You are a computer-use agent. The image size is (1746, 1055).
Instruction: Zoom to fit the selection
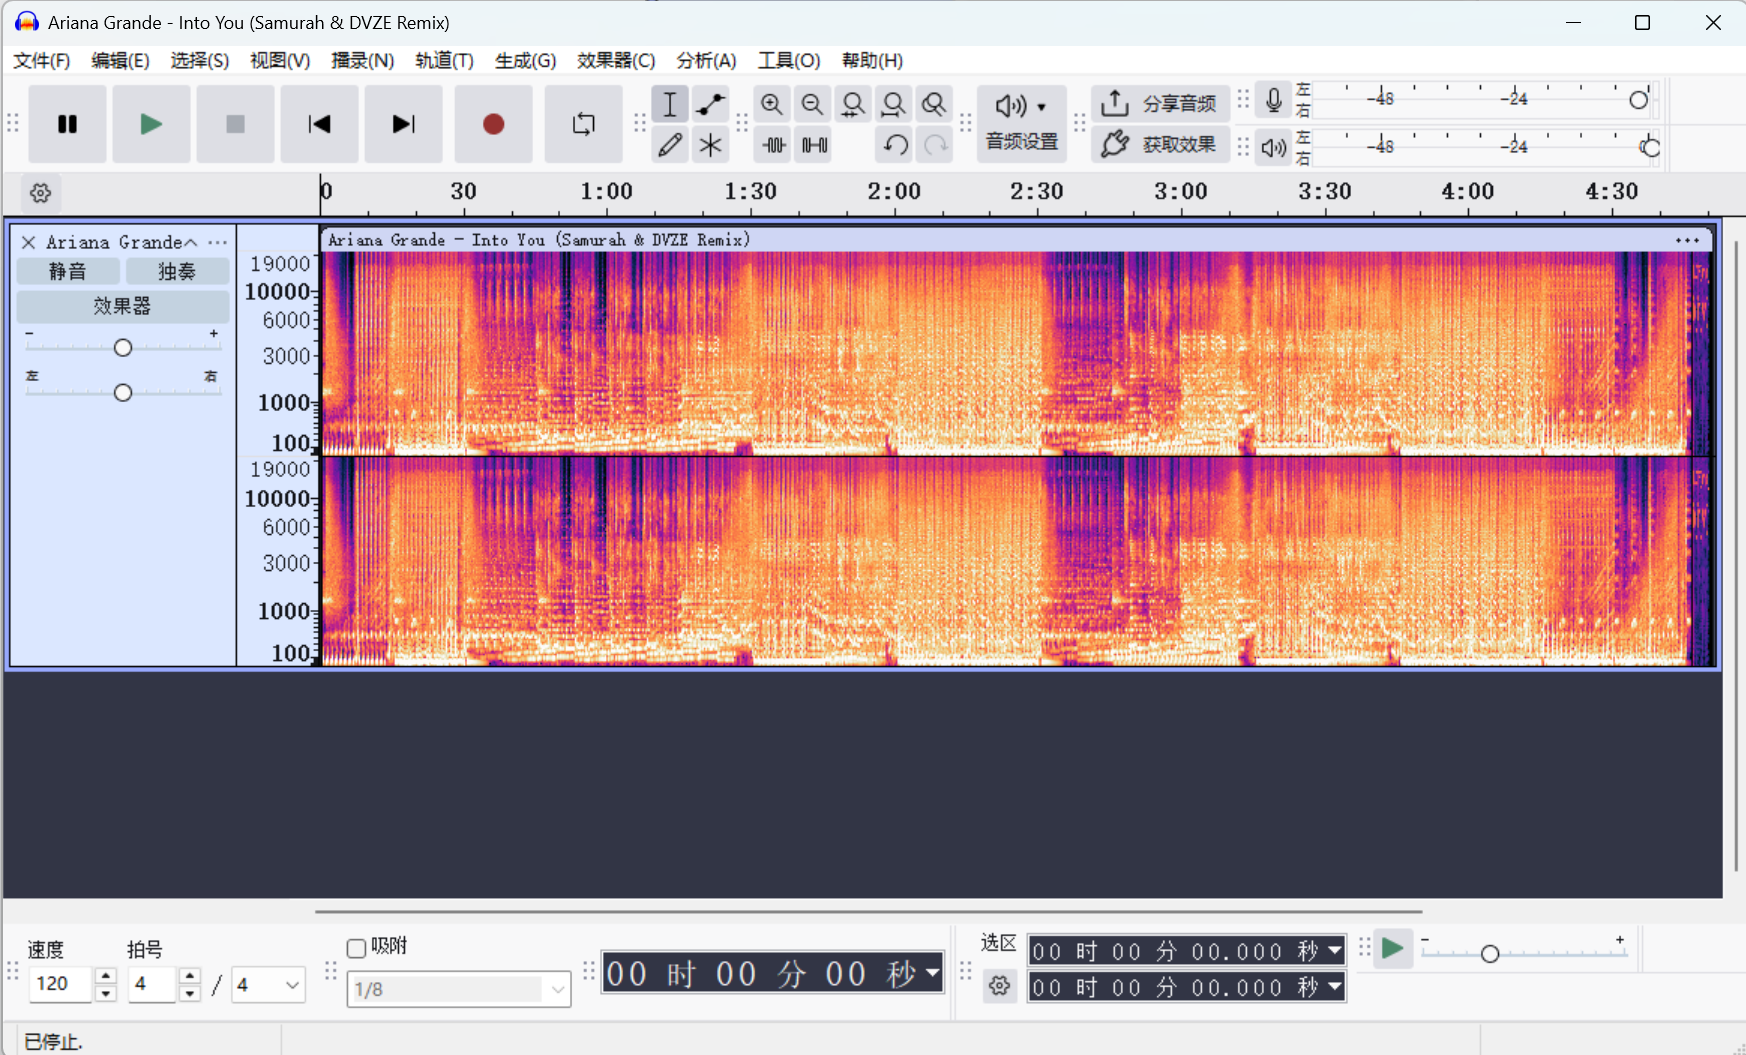(x=853, y=104)
